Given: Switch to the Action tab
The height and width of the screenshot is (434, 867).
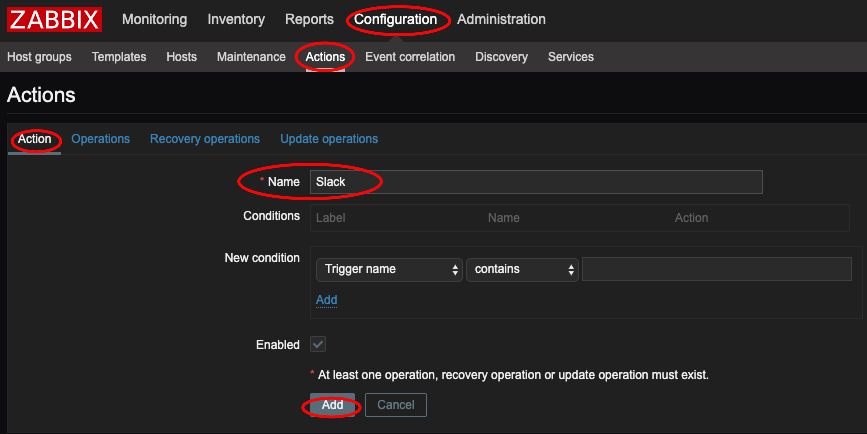Looking at the screenshot, I should [x=34, y=139].
